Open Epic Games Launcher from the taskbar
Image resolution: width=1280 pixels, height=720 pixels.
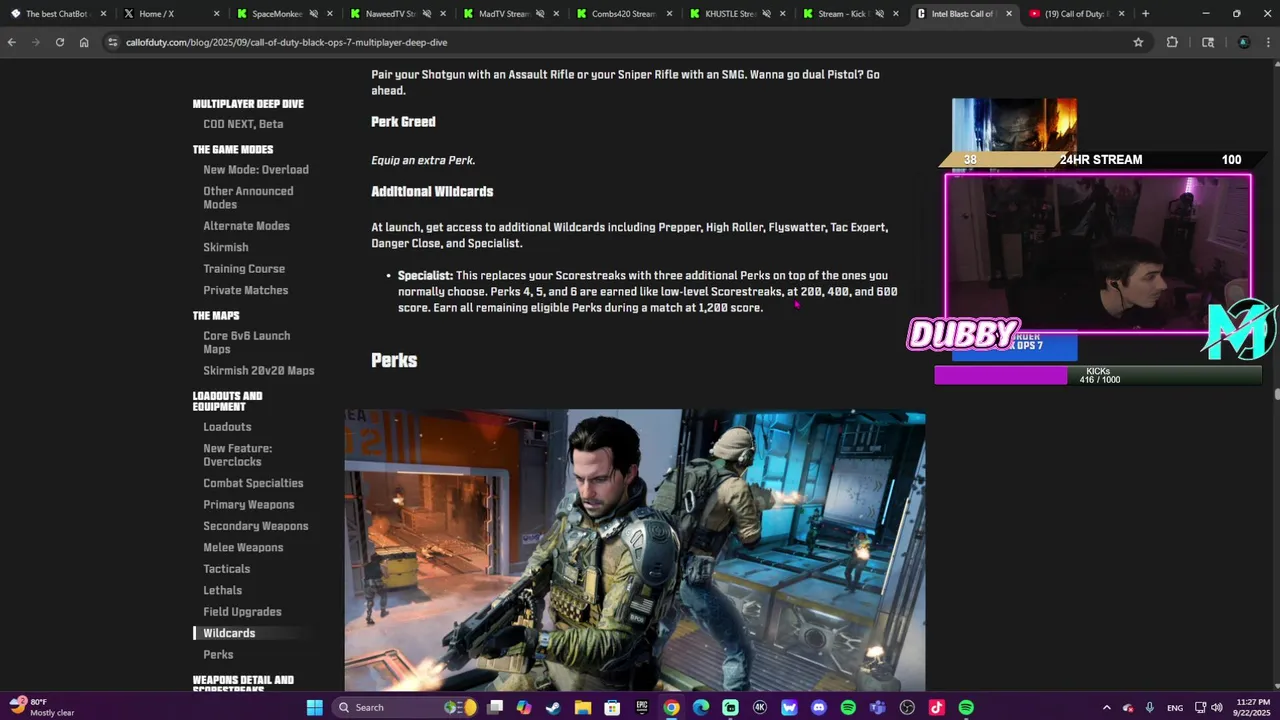coord(642,707)
